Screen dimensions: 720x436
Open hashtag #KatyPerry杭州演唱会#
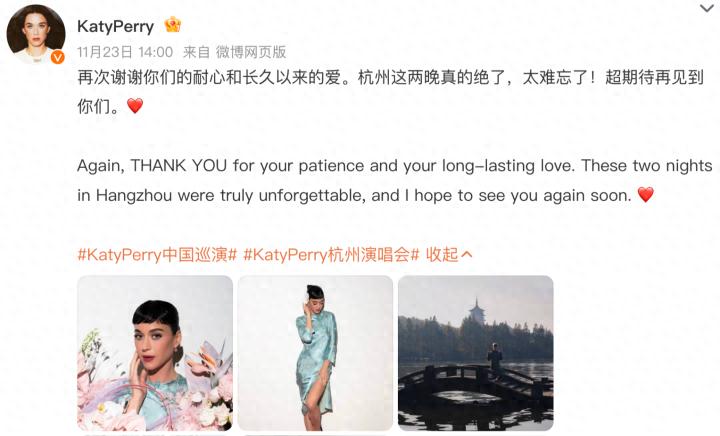pos(331,254)
